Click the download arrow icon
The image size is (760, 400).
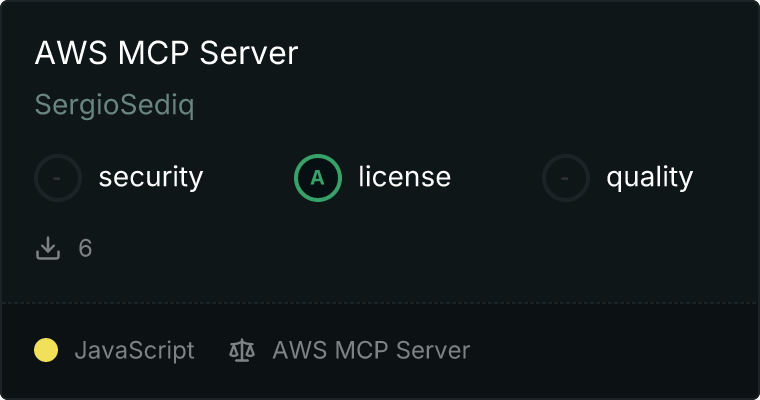pos(48,248)
